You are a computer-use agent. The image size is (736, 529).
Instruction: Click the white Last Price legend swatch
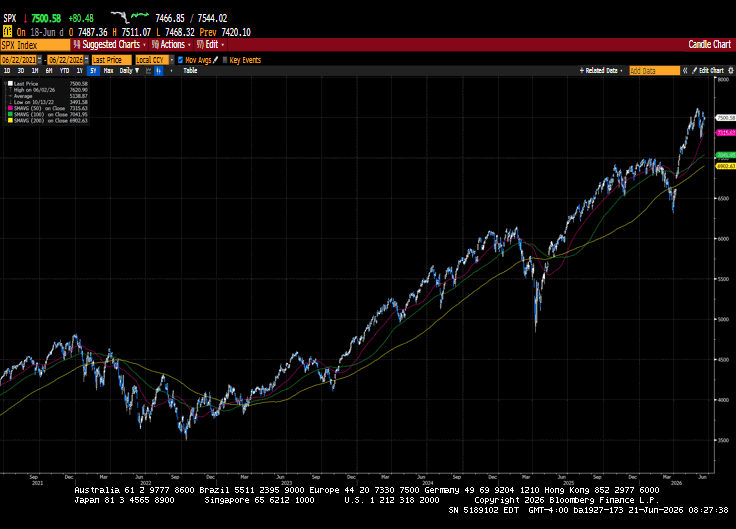point(10,84)
